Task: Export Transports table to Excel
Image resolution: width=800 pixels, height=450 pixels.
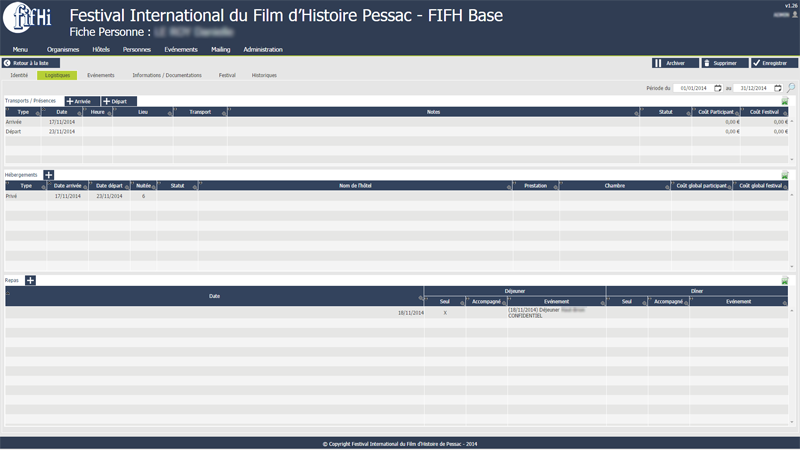Action: (785, 101)
